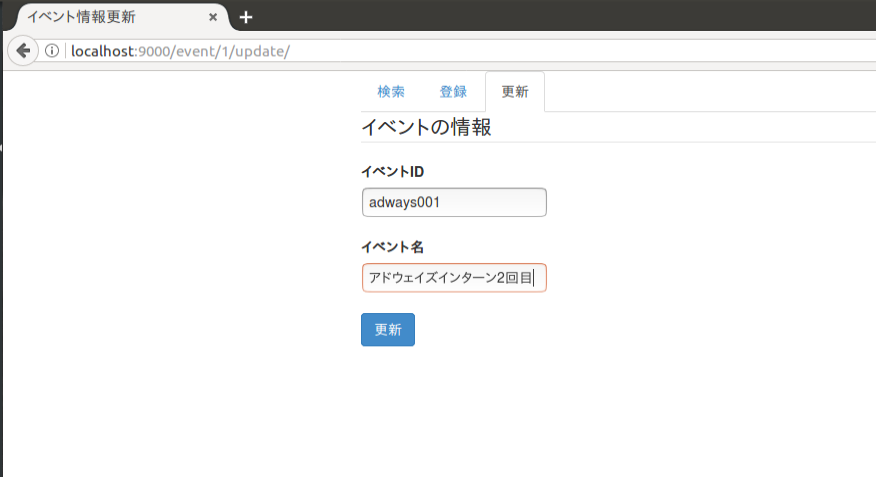Click the イベント名 label

tap(393, 247)
